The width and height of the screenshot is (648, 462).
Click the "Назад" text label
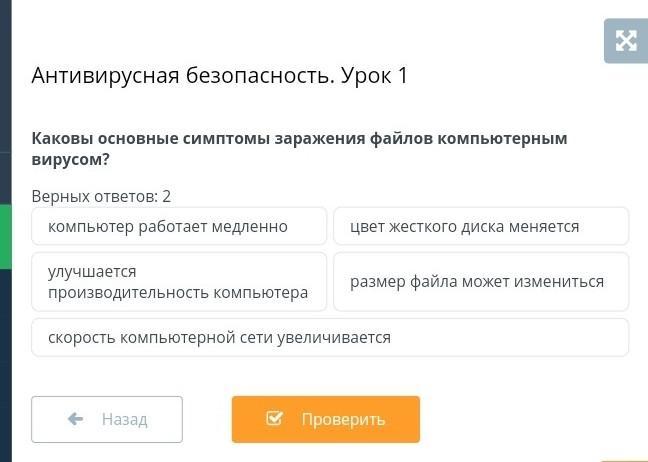coord(124,419)
